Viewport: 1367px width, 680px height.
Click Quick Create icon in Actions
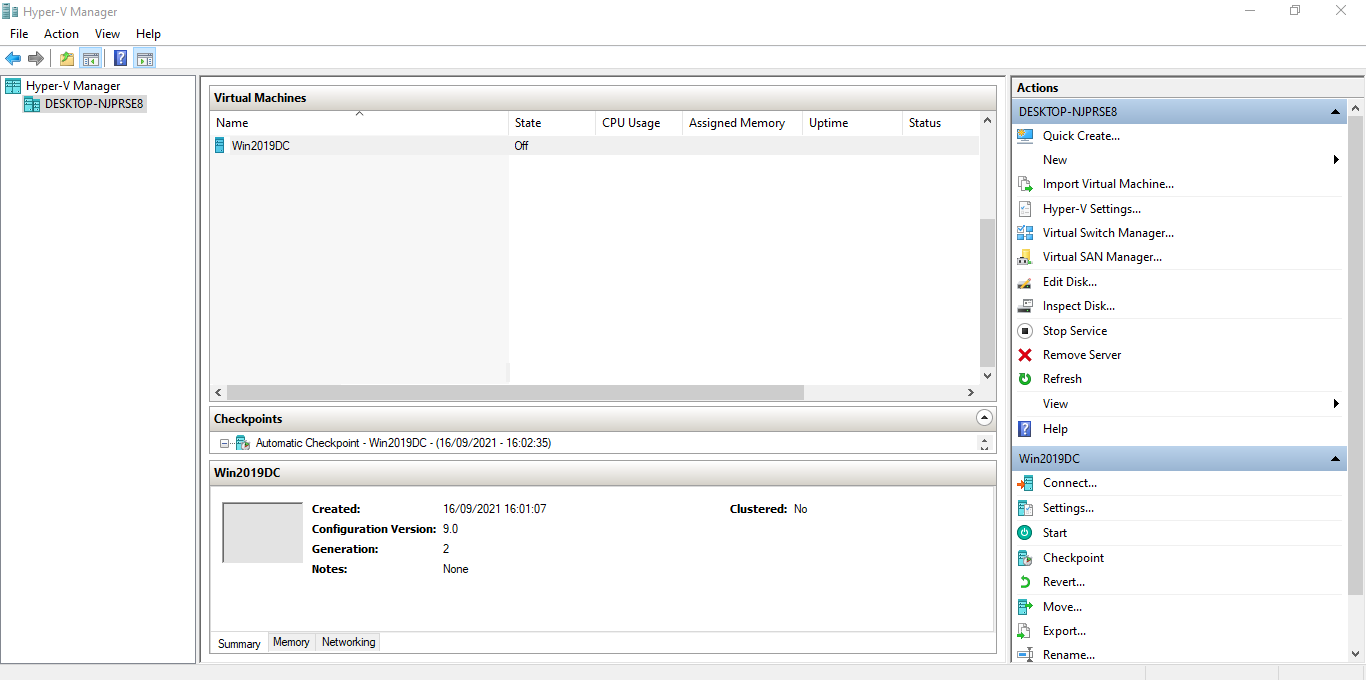pyautogui.click(x=1025, y=136)
